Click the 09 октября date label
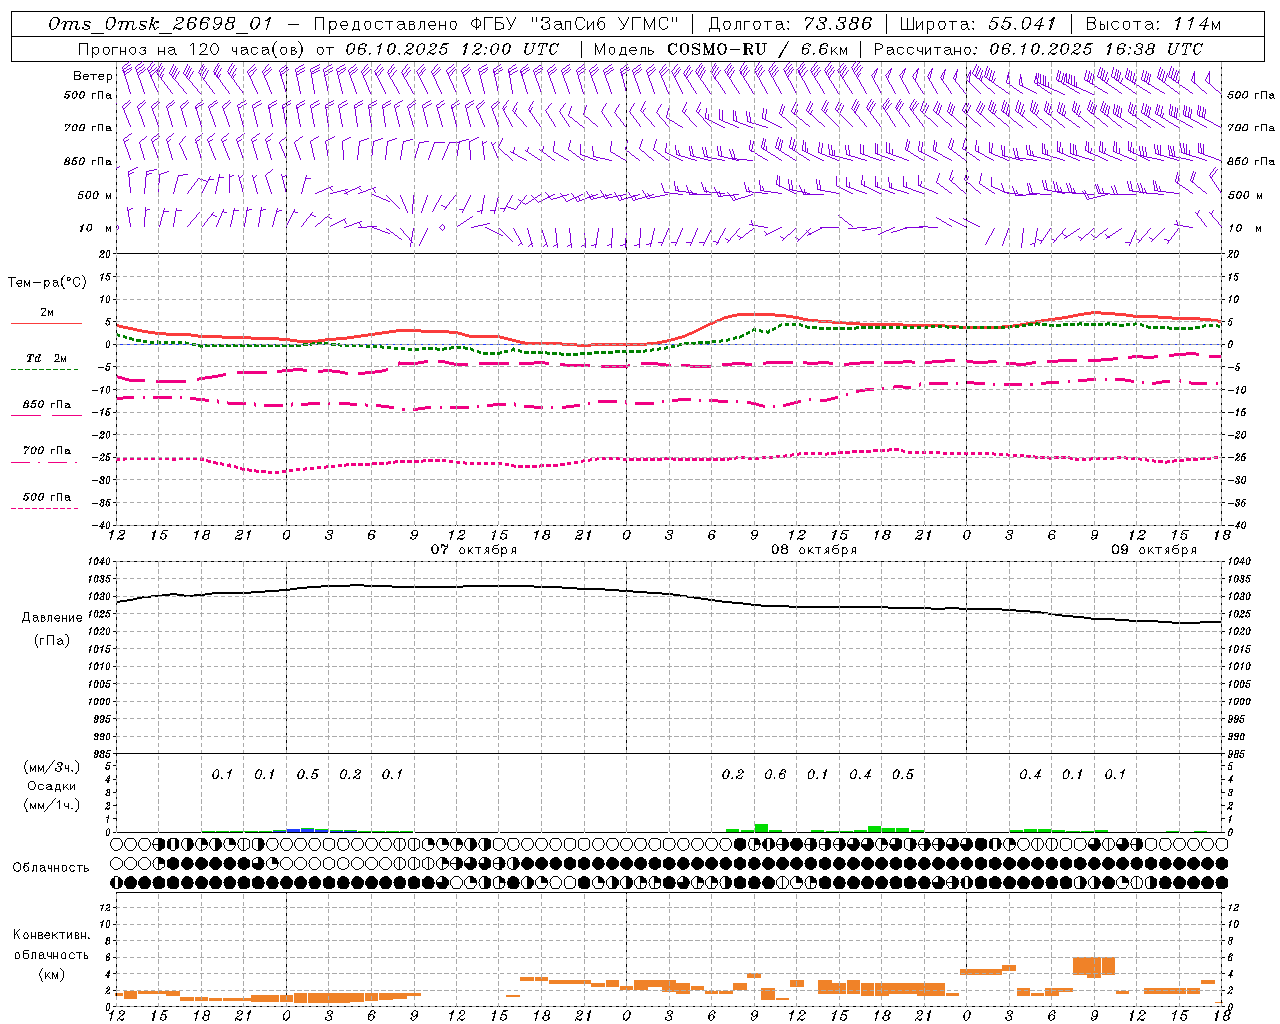 tap(1154, 550)
